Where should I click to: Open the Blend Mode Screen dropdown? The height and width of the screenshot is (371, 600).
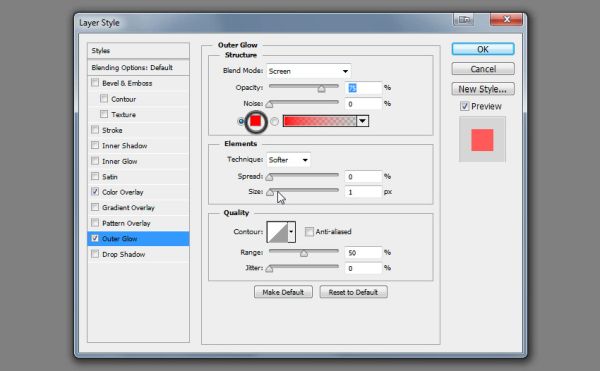click(308, 71)
